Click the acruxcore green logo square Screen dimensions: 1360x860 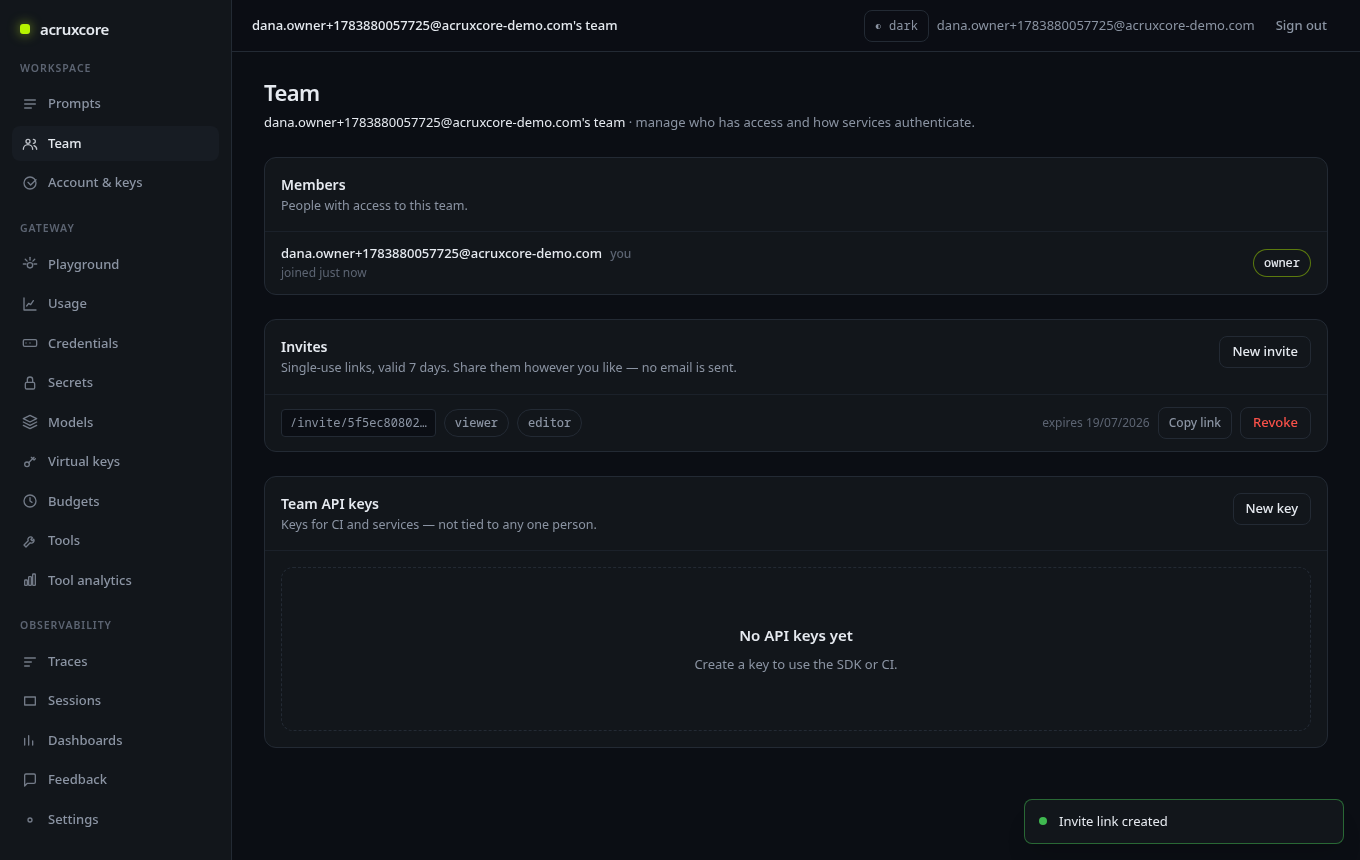coord(25,29)
